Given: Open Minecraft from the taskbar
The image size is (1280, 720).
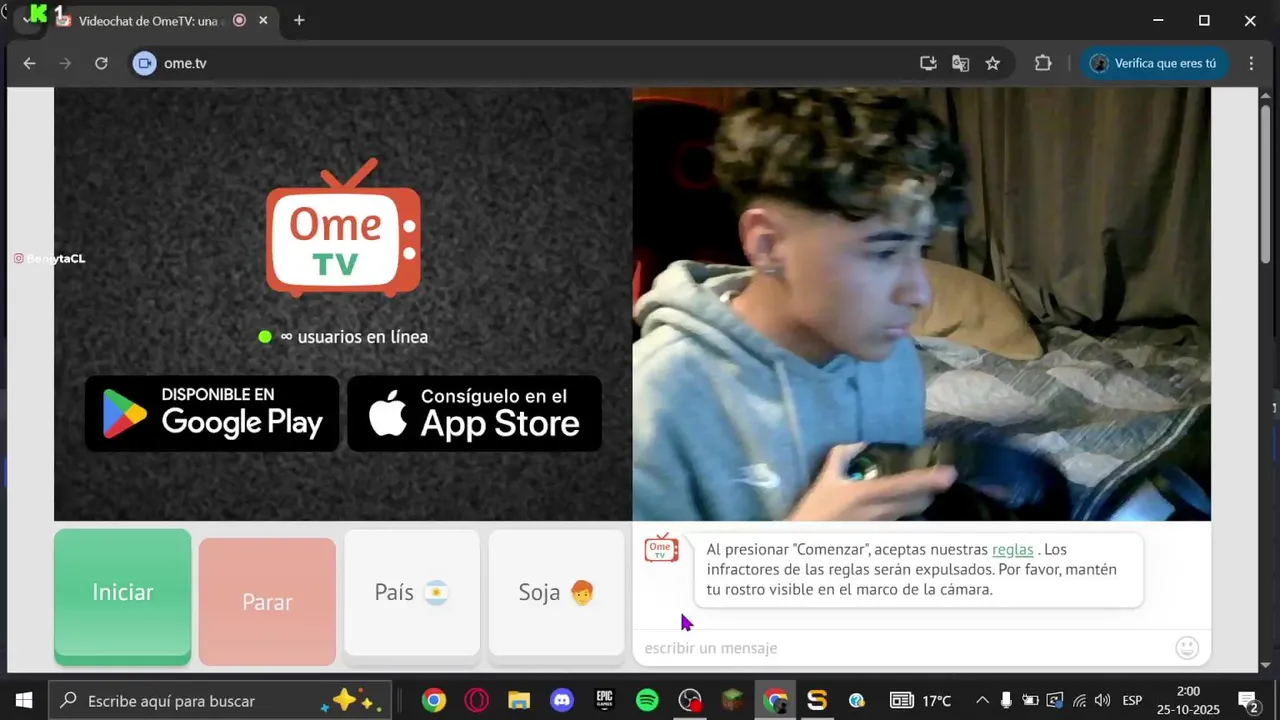Looking at the screenshot, I should [733, 701].
